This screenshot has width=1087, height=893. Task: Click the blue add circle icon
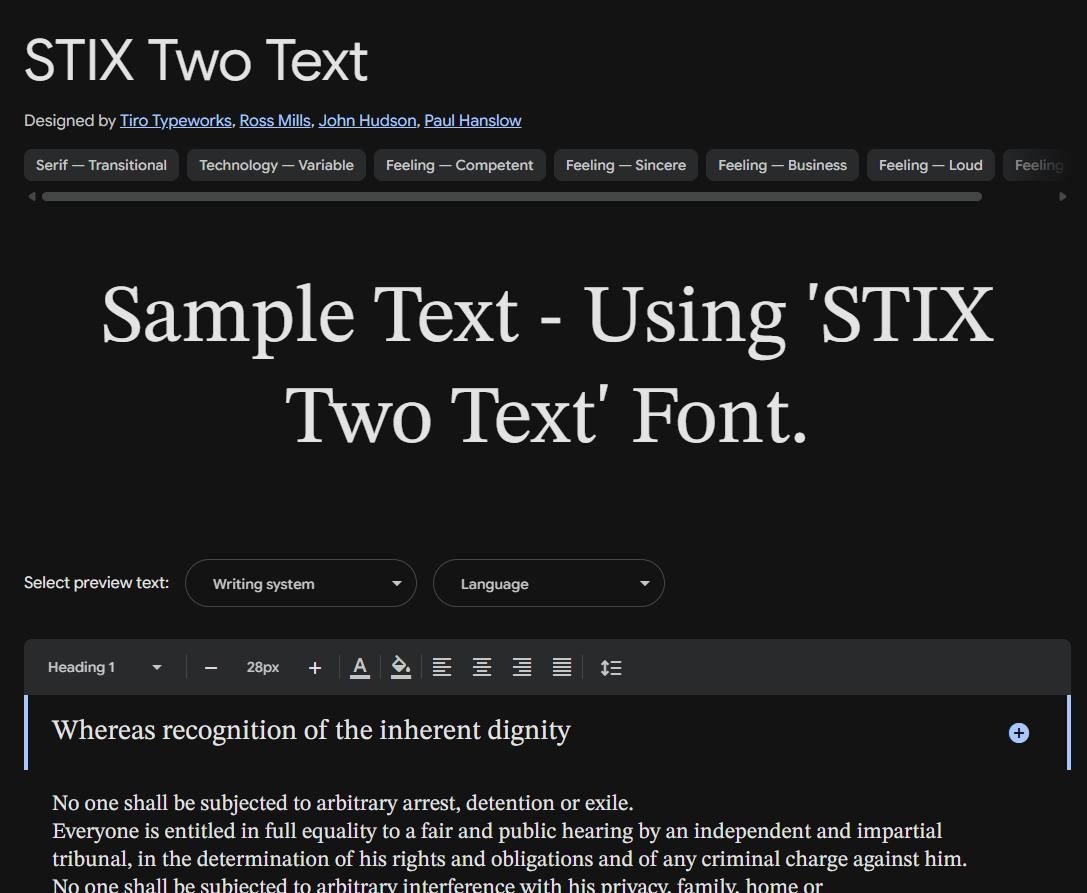pyautogui.click(x=1018, y=733)
